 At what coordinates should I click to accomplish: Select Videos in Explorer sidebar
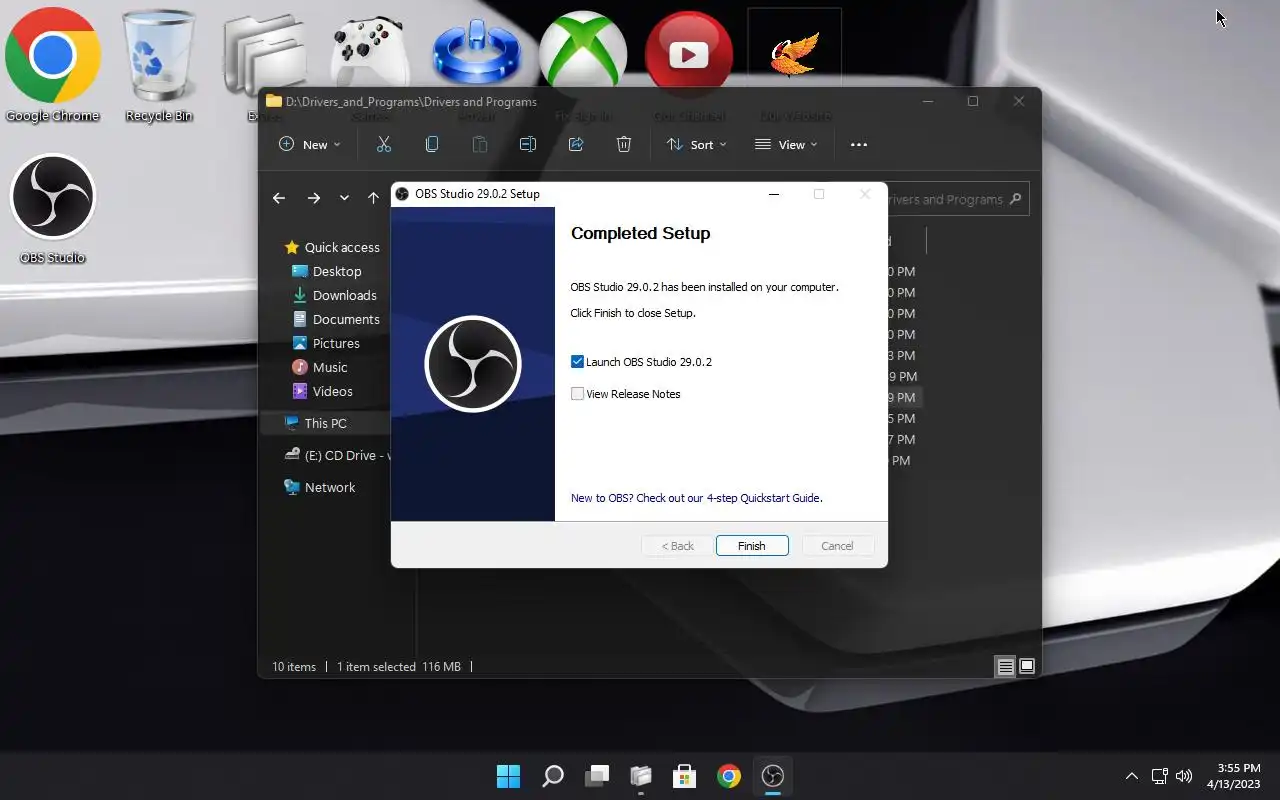tap(322, 391)
